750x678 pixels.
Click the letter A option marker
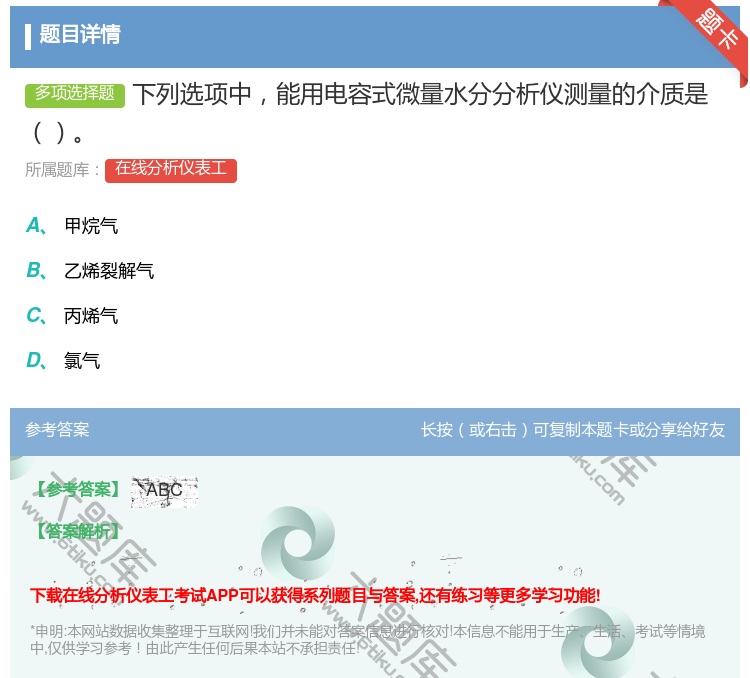(x=36, y=225)
